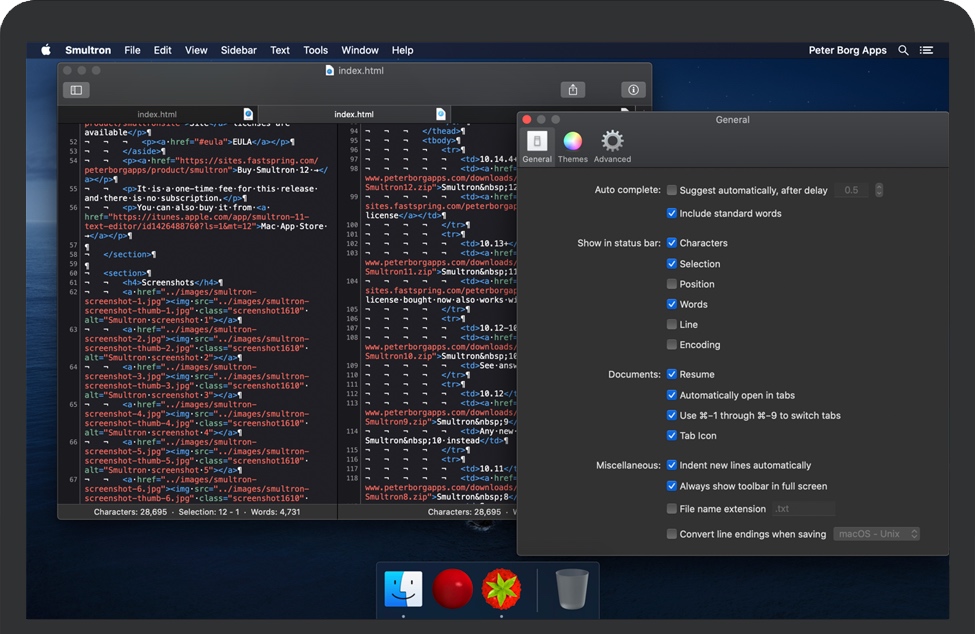Open the Advanced preferences gear
The height and width of the screenshot is (634, 975).
612,146
